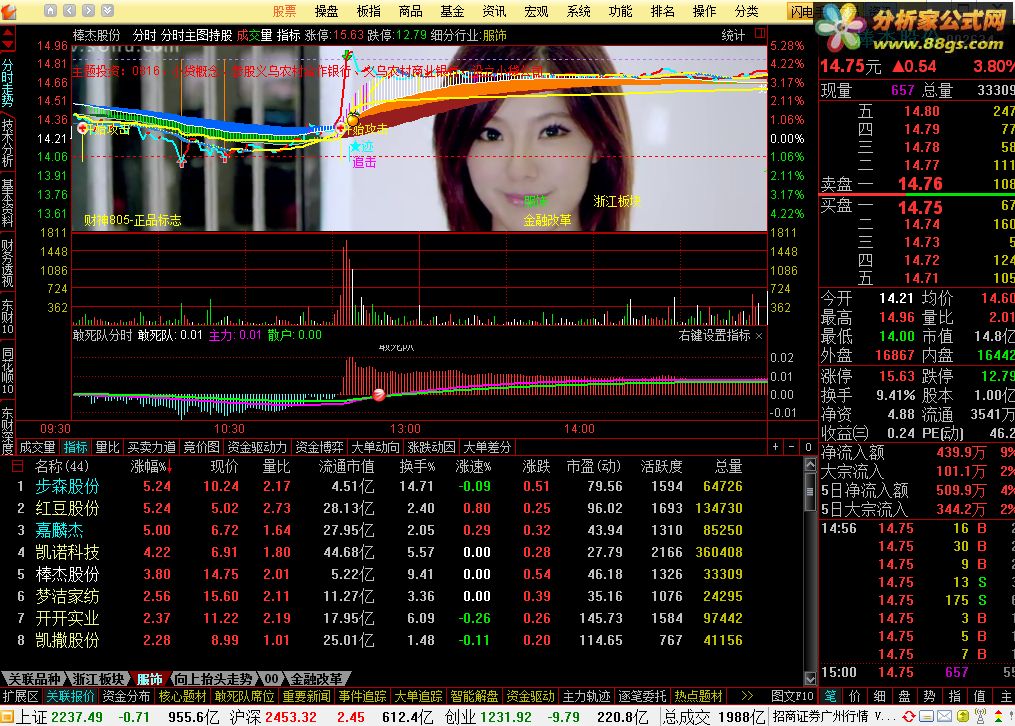The image size is (1015, 726).
Task: Click the red up triangle at sidebar top
Action: pos(7,32)
